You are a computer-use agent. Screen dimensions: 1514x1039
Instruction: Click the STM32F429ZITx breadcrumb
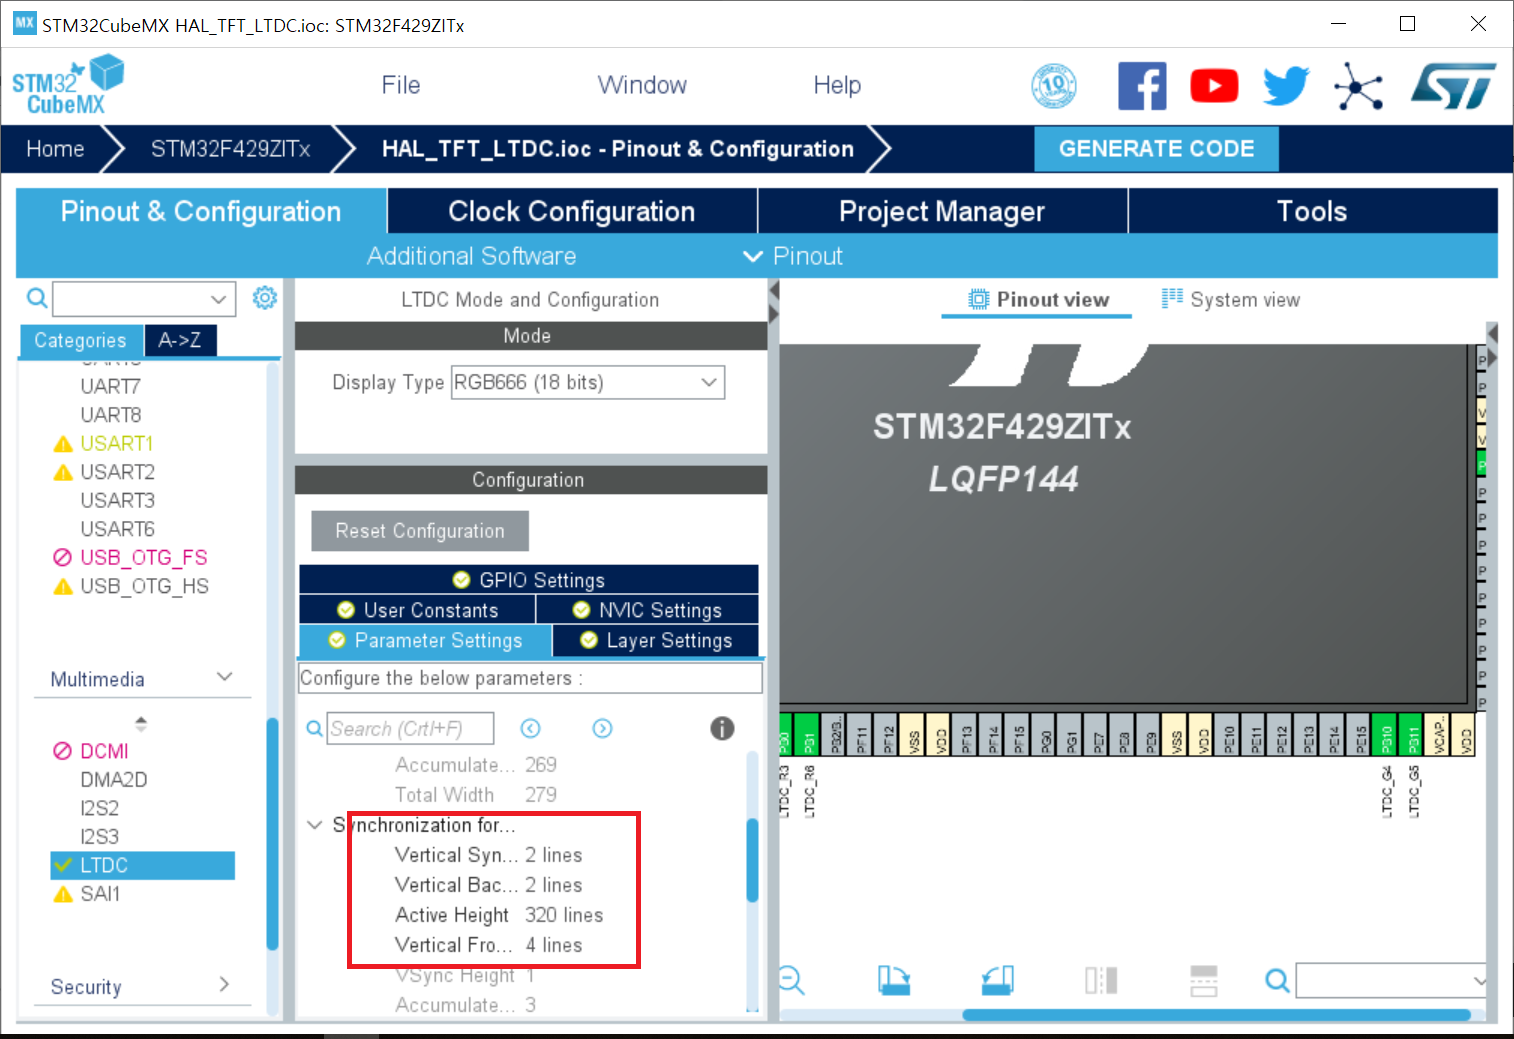click(x=231, y=149)
